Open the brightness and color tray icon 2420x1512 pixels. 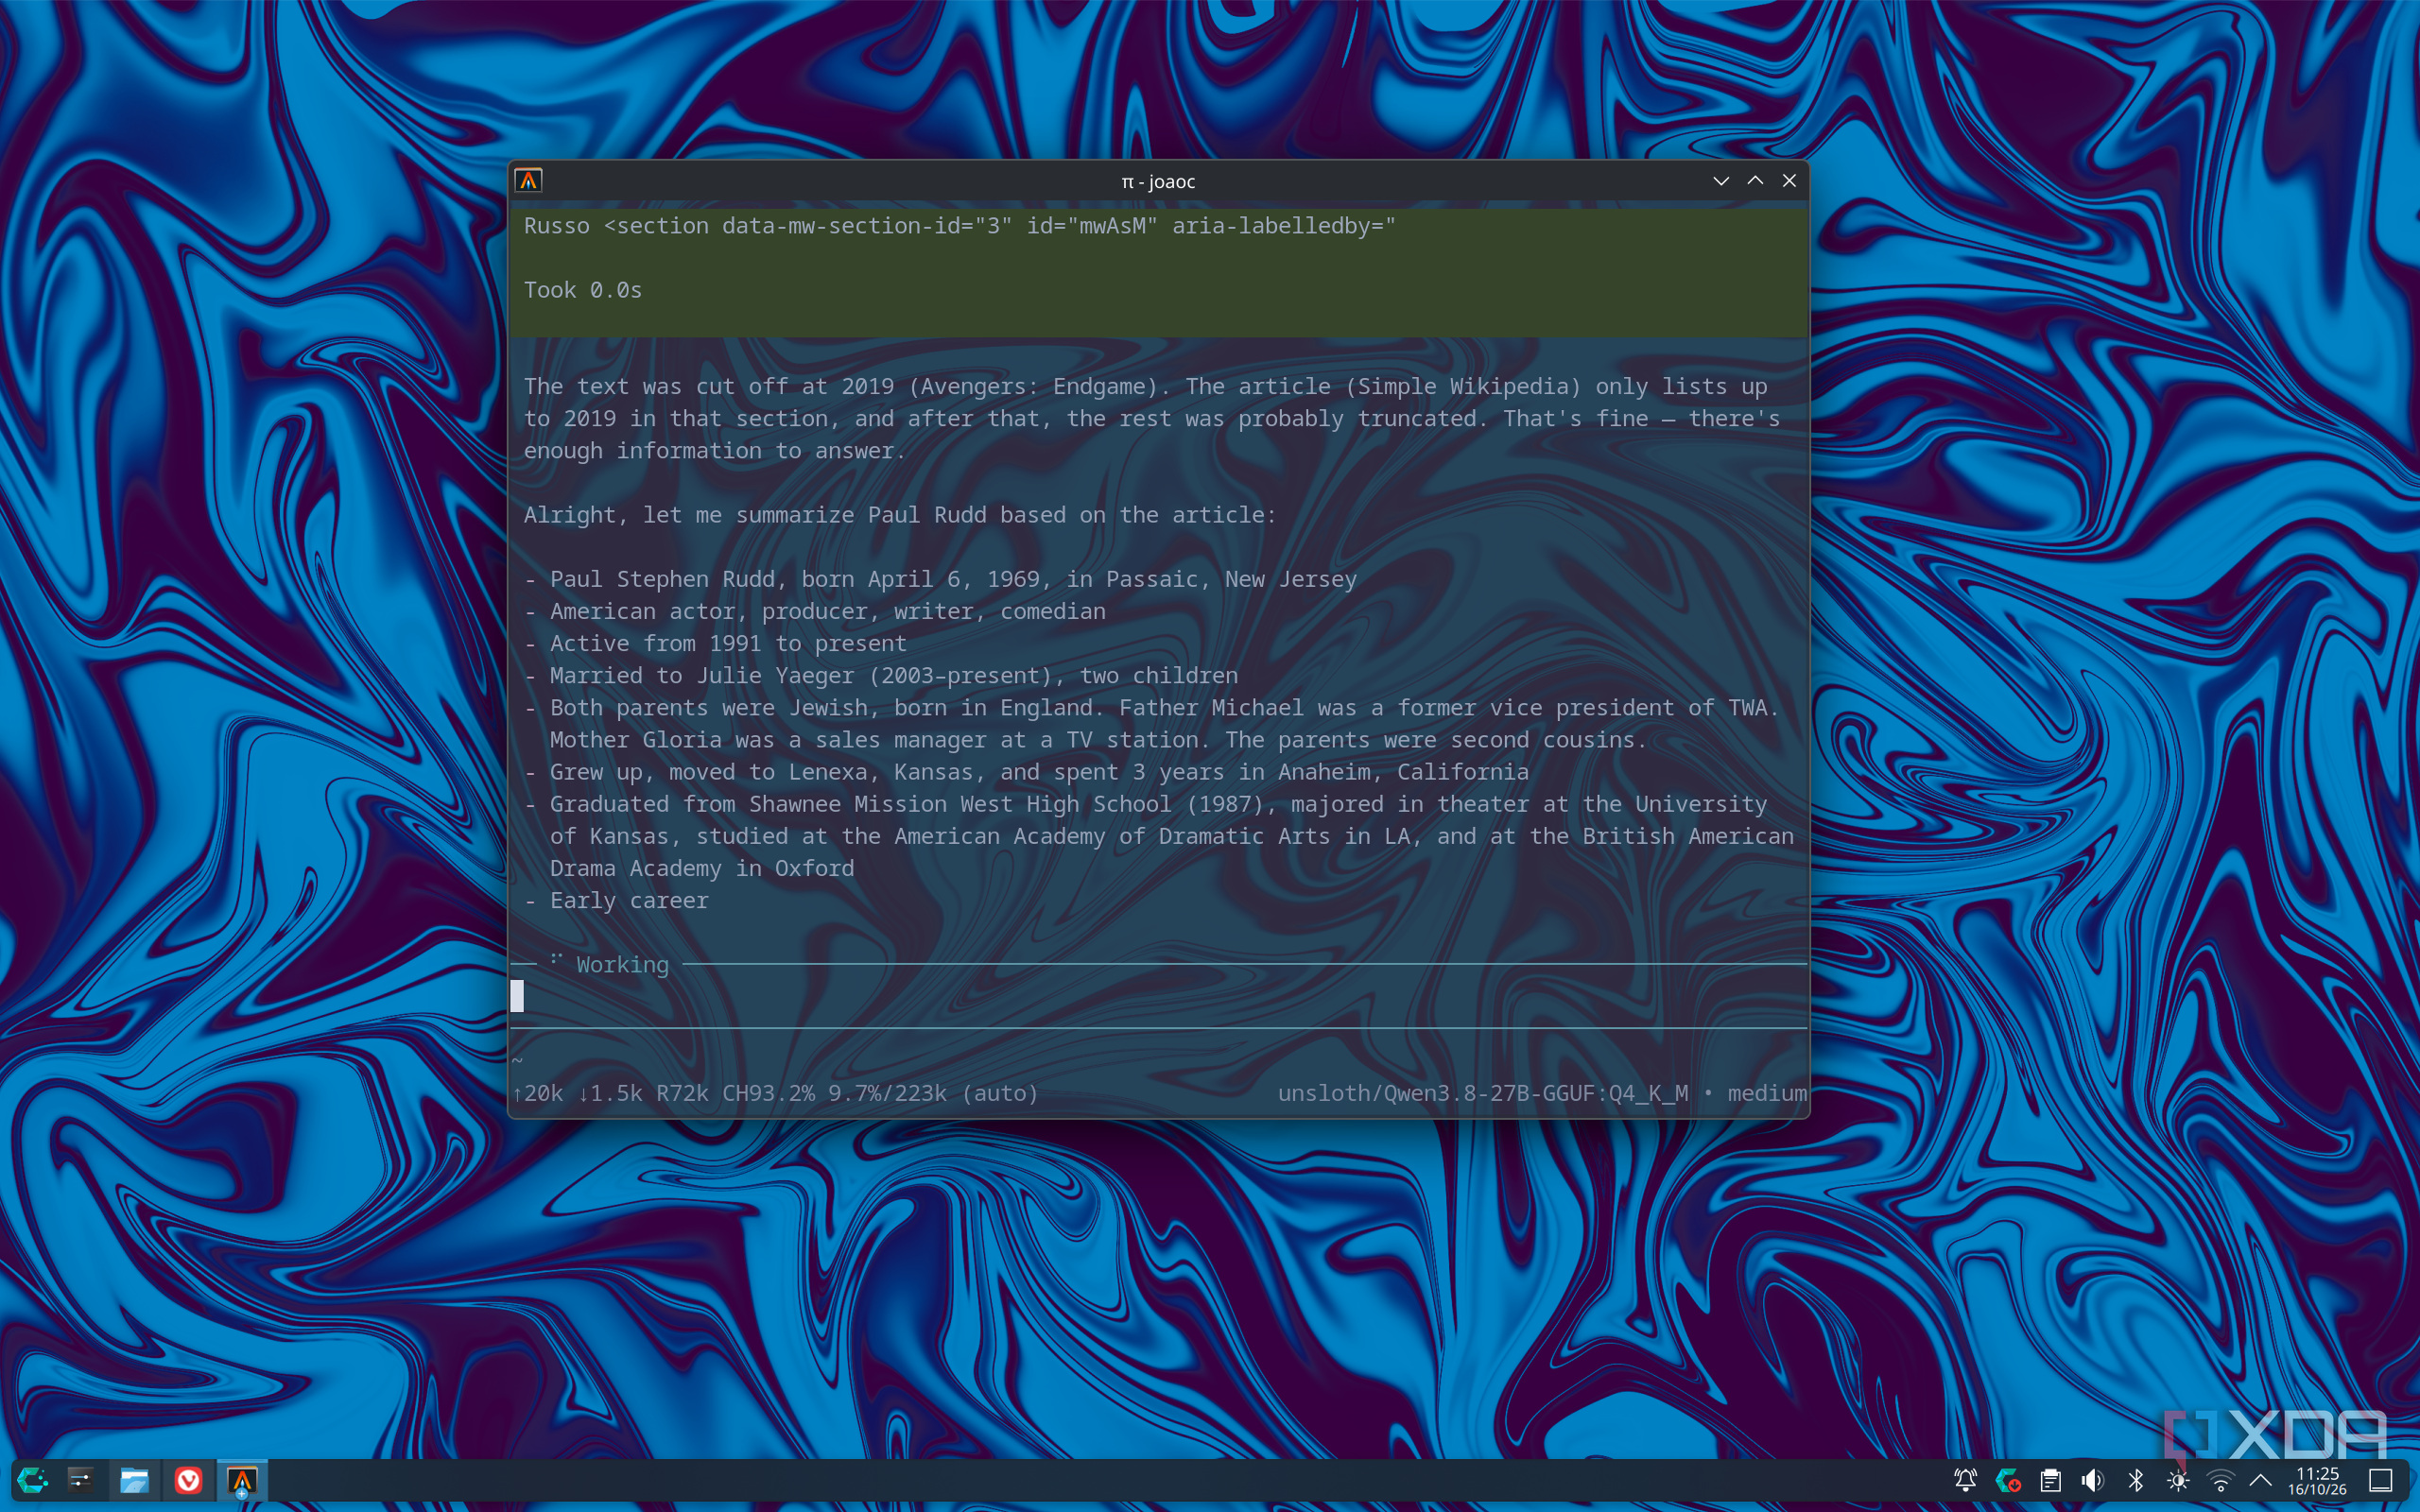[2178, 1480]
